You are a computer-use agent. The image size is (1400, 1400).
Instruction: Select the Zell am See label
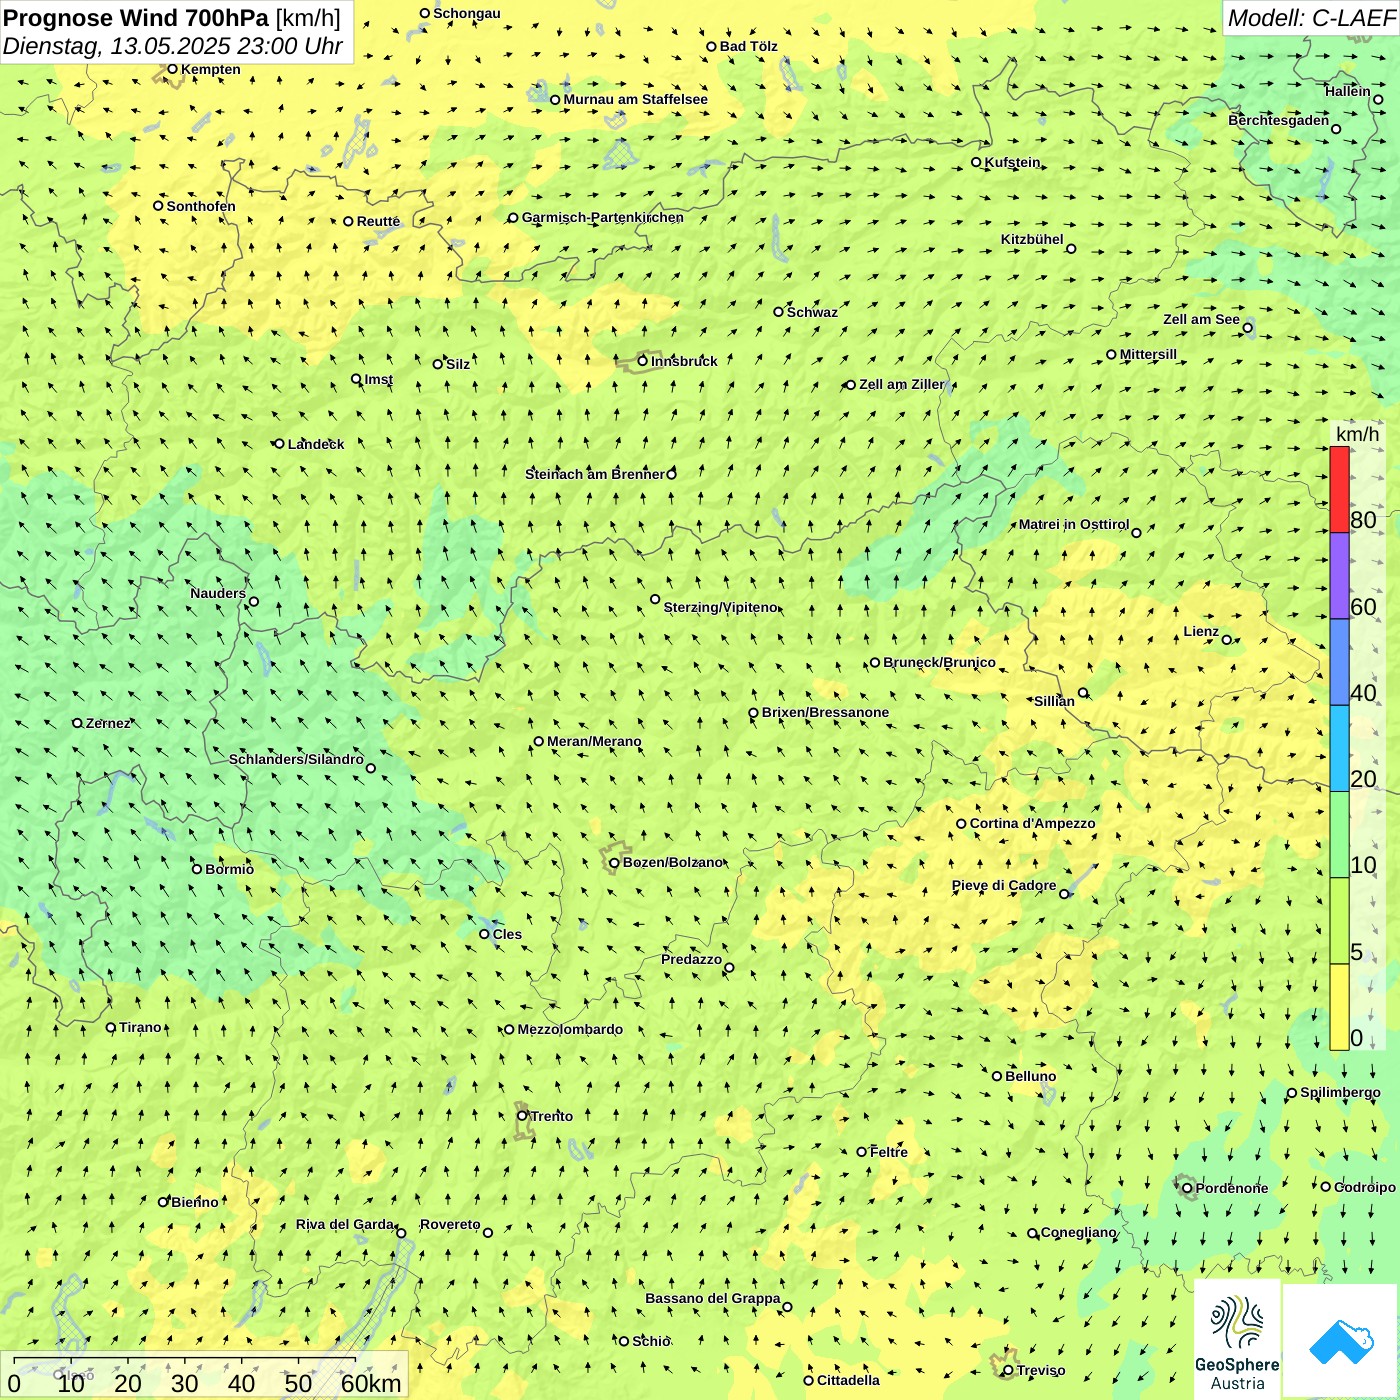coord(1201,319)
